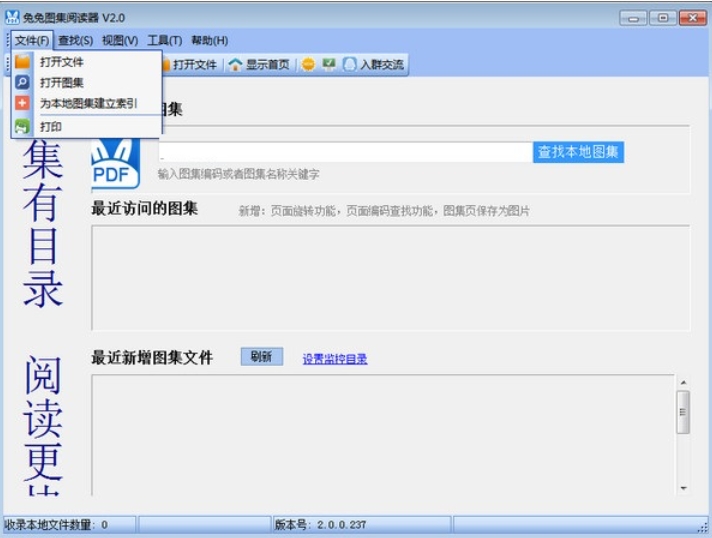Click the scrollbar down arrow of new files list
The image size is (712, 538).
pyautogui.click(x=683, y=488)
